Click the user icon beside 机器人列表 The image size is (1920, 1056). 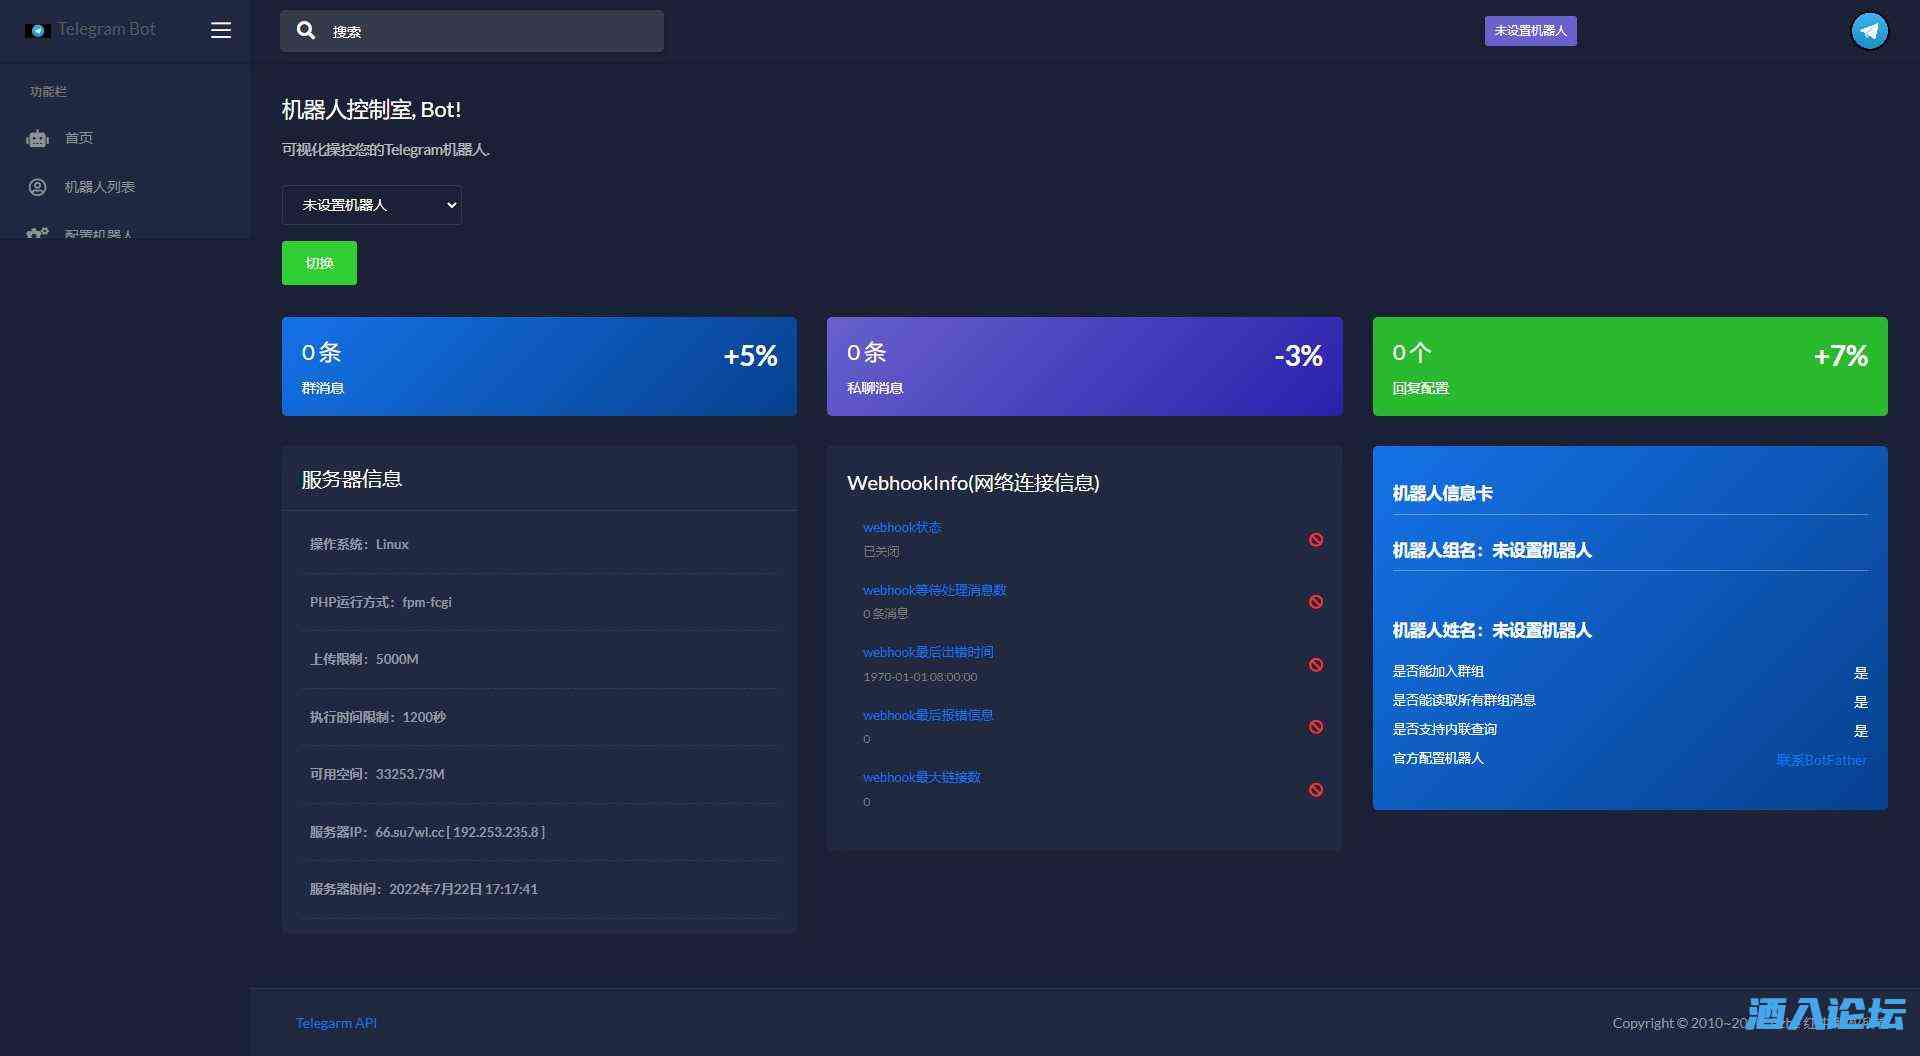coord(38,187)
